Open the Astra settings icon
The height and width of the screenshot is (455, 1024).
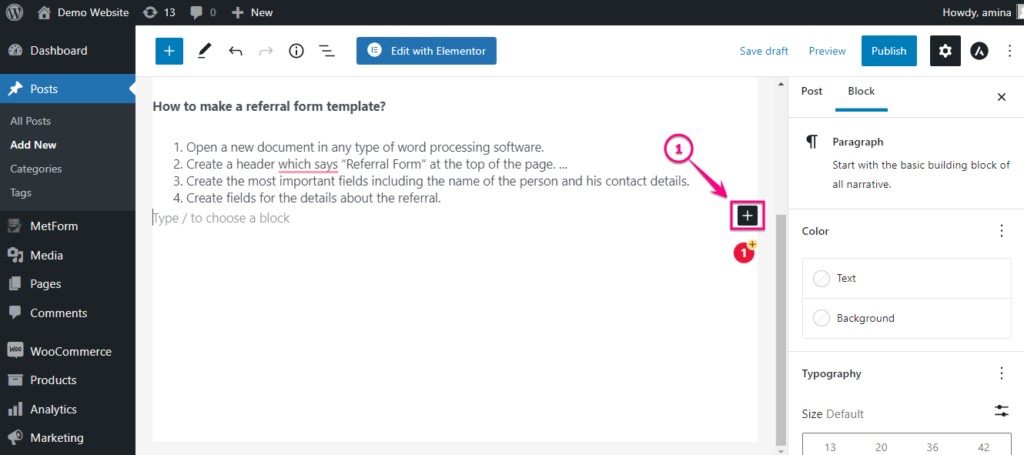click(978, 51)
